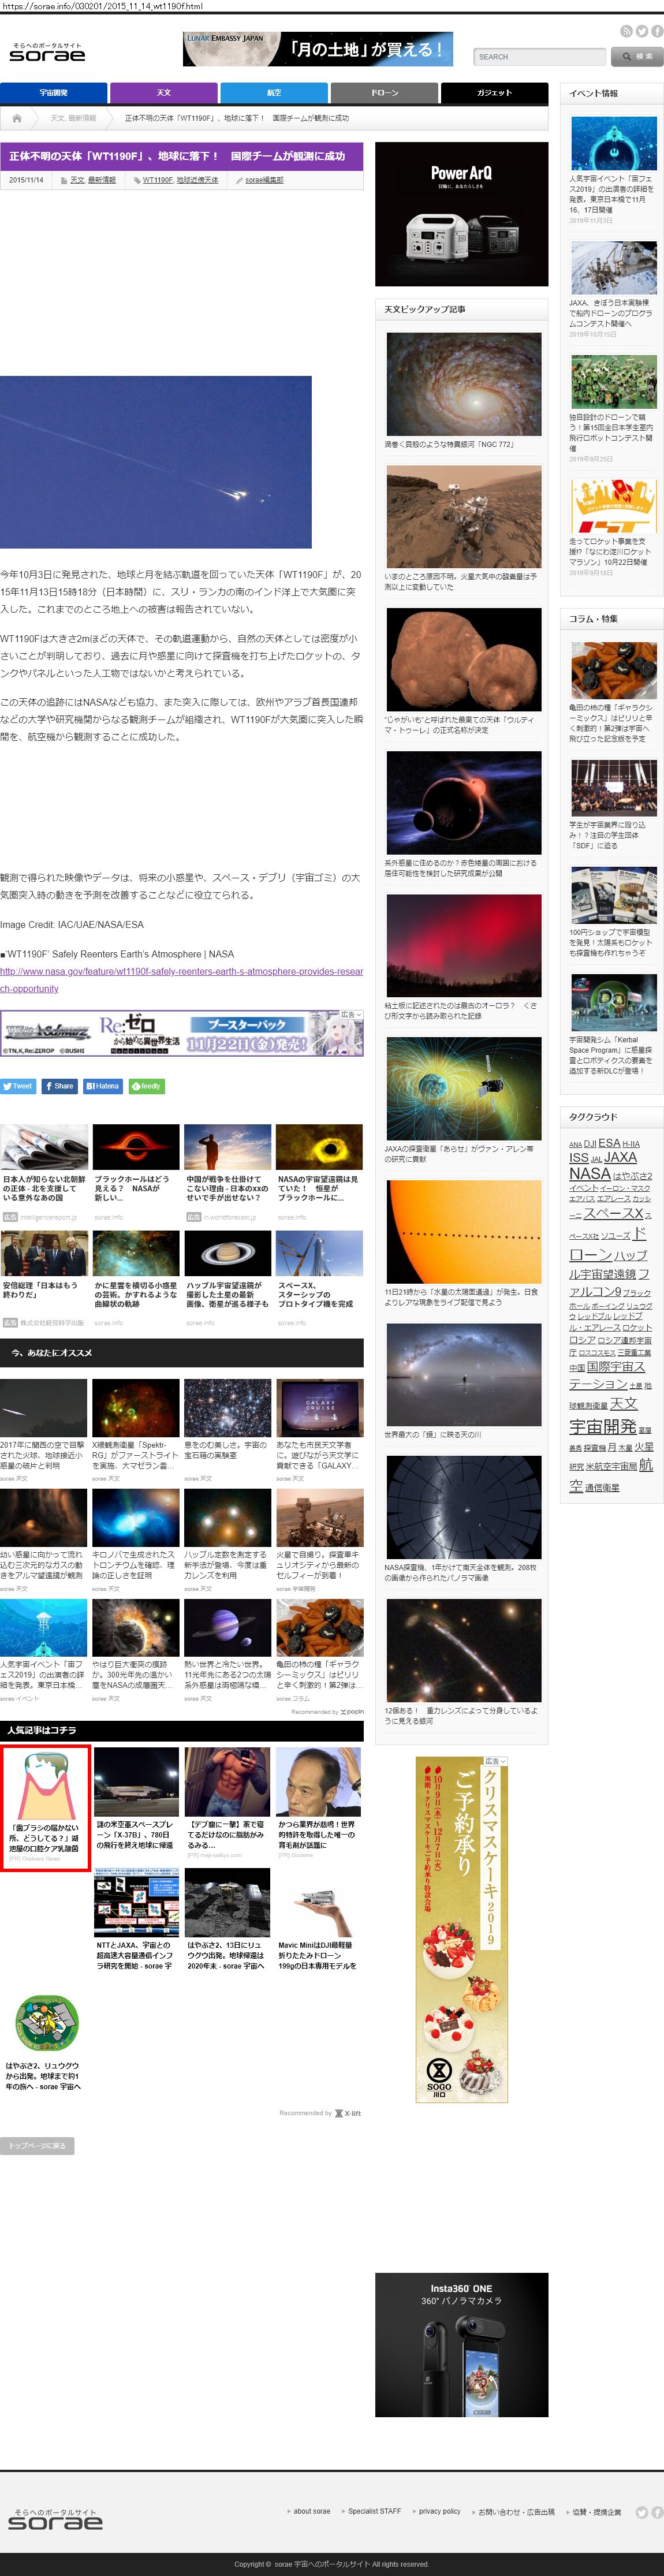The width and height of the screenshot is (664, 2576).
Task: Open the NGC 772 galaxy article thumbnail
Action: [x=463, y=385]
